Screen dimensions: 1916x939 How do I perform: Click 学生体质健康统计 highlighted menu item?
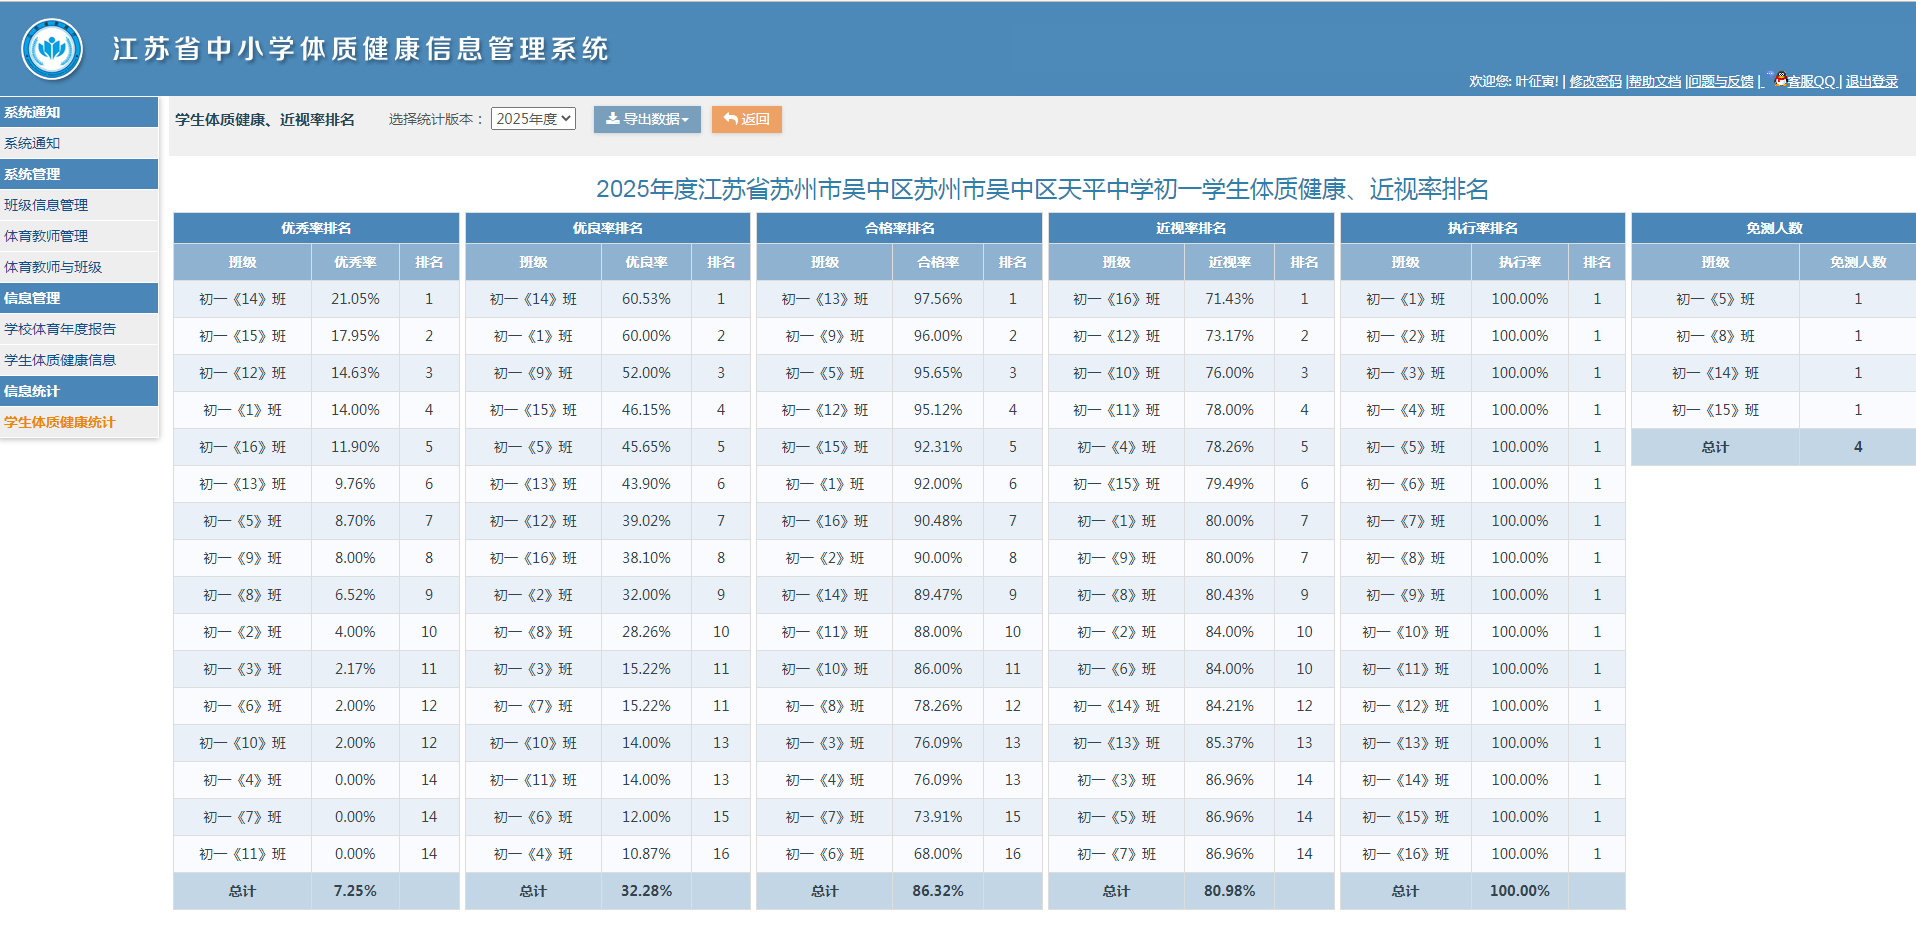(60, 422)
